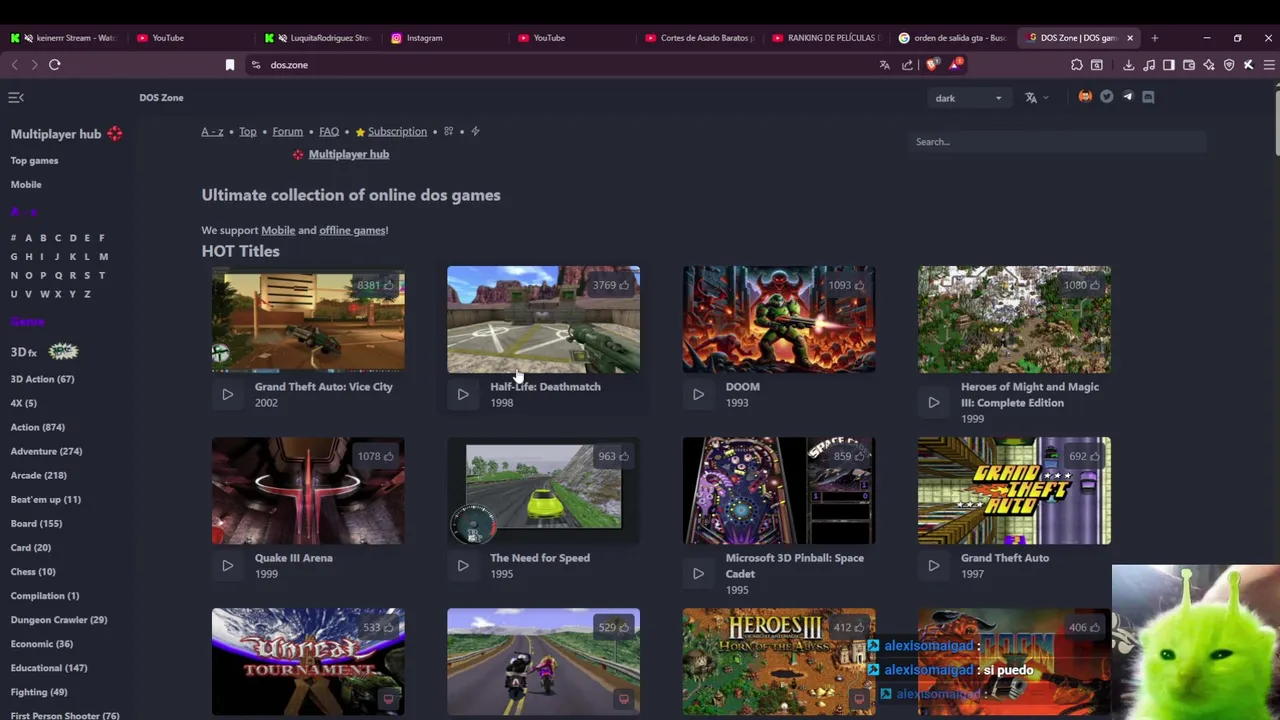Open the Heroes III Horn of the Abyss thumbnail

(x=779, y=661)
